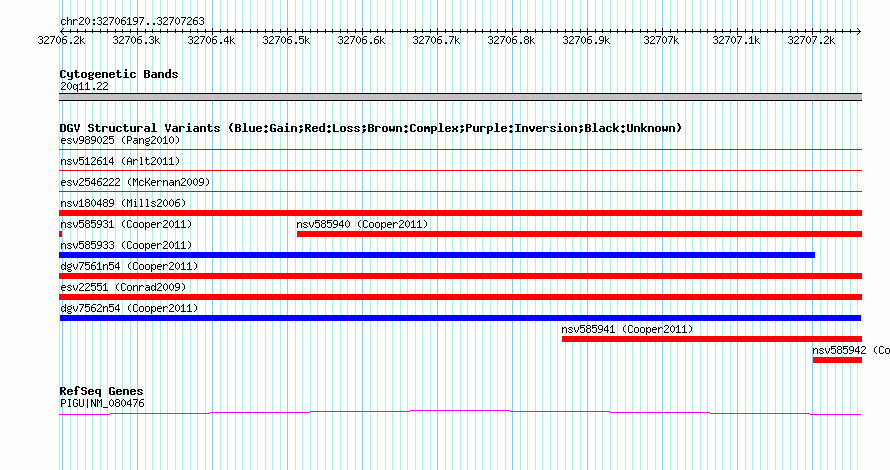Click the 32706.6k ruler tick label
890x470 pixels.
pos(361,40)
